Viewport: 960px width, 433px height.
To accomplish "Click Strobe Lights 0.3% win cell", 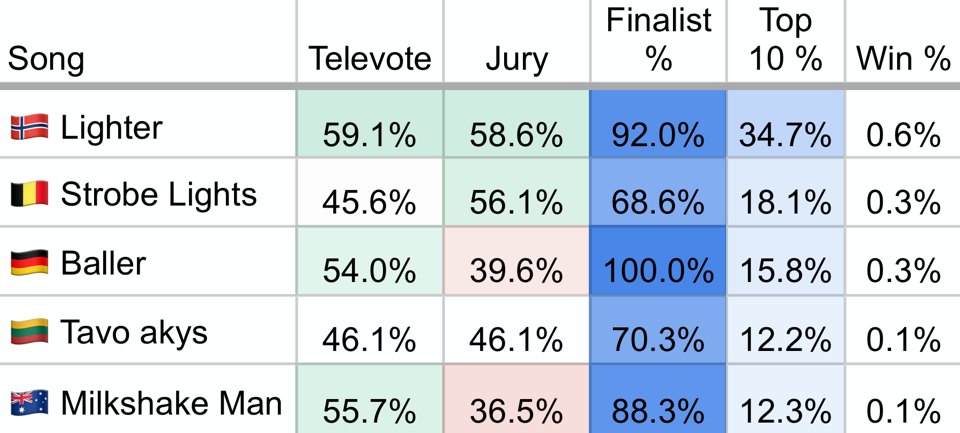I will tap(903, 193).
